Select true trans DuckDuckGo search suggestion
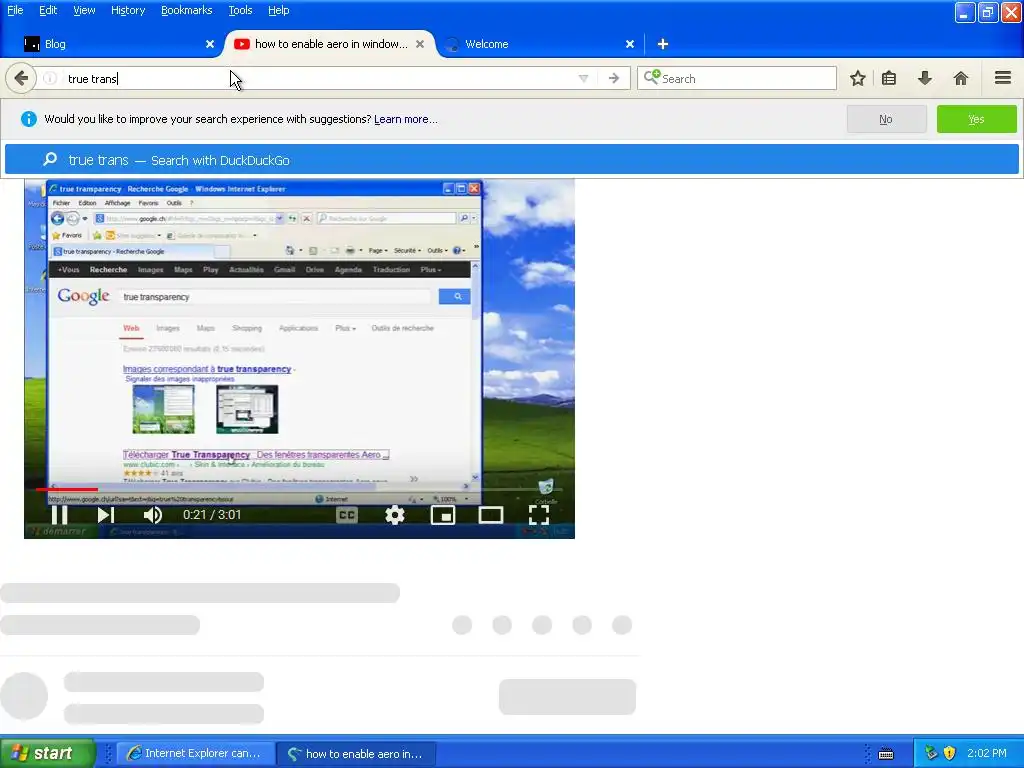Screen dimensions: 1024x768 click(512, 160)
